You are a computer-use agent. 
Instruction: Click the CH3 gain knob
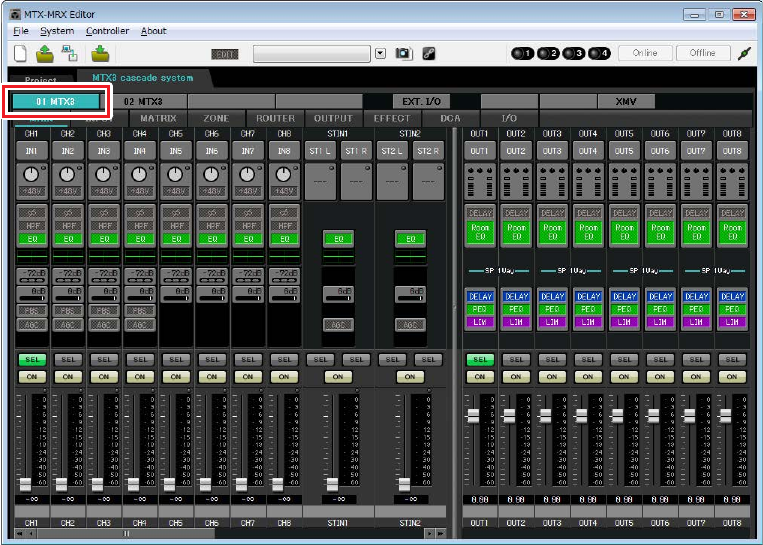tap(103, 174)
